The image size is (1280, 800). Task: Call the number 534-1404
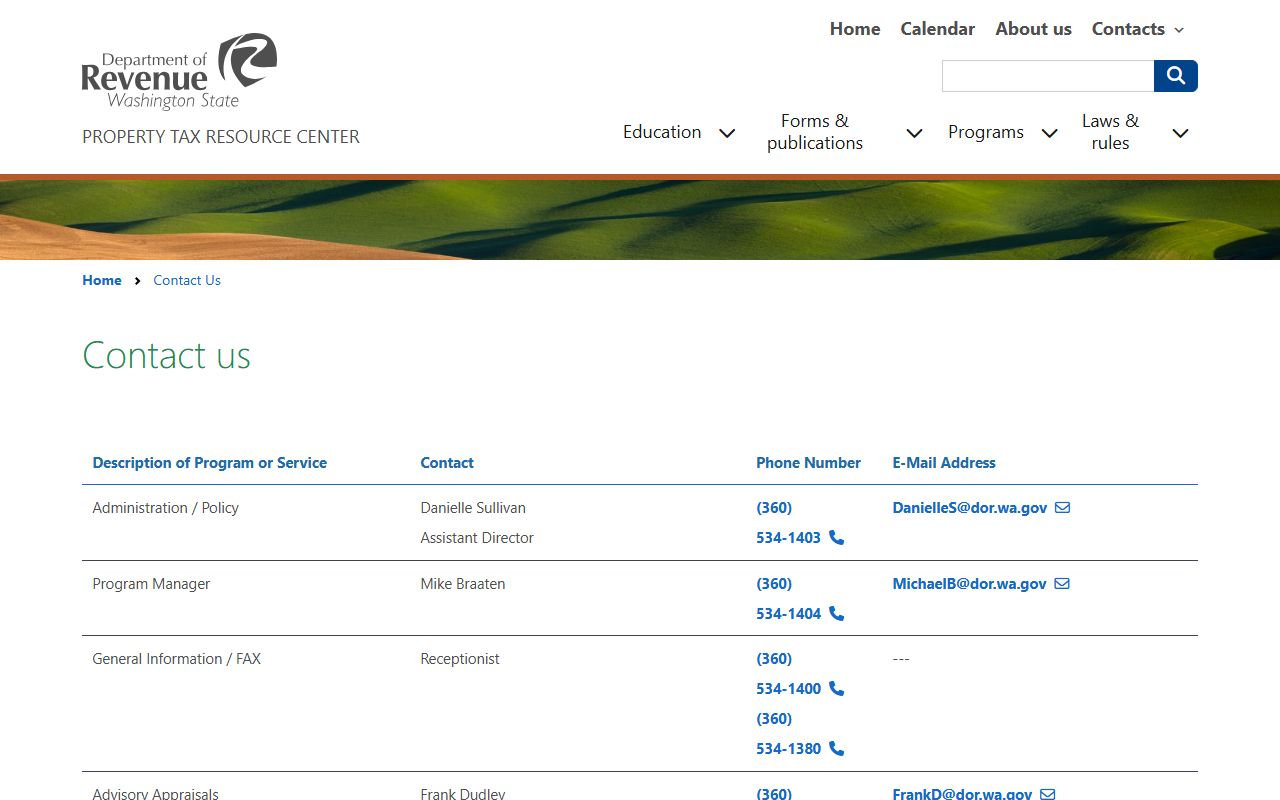(788, 614)
